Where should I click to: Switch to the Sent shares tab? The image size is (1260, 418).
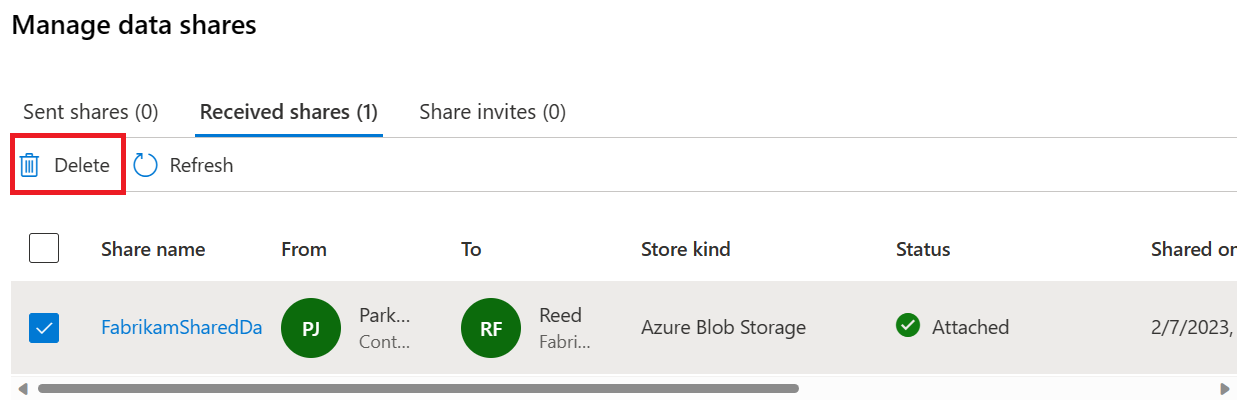click(91, 112)
